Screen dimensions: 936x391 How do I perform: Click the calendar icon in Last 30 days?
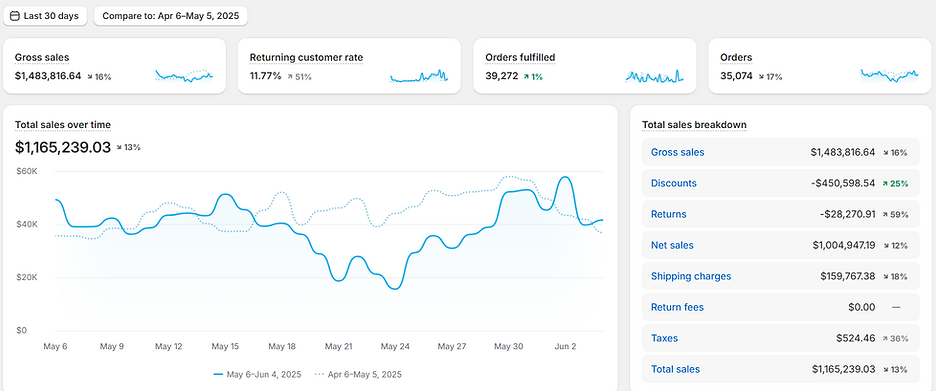point(15,16)
